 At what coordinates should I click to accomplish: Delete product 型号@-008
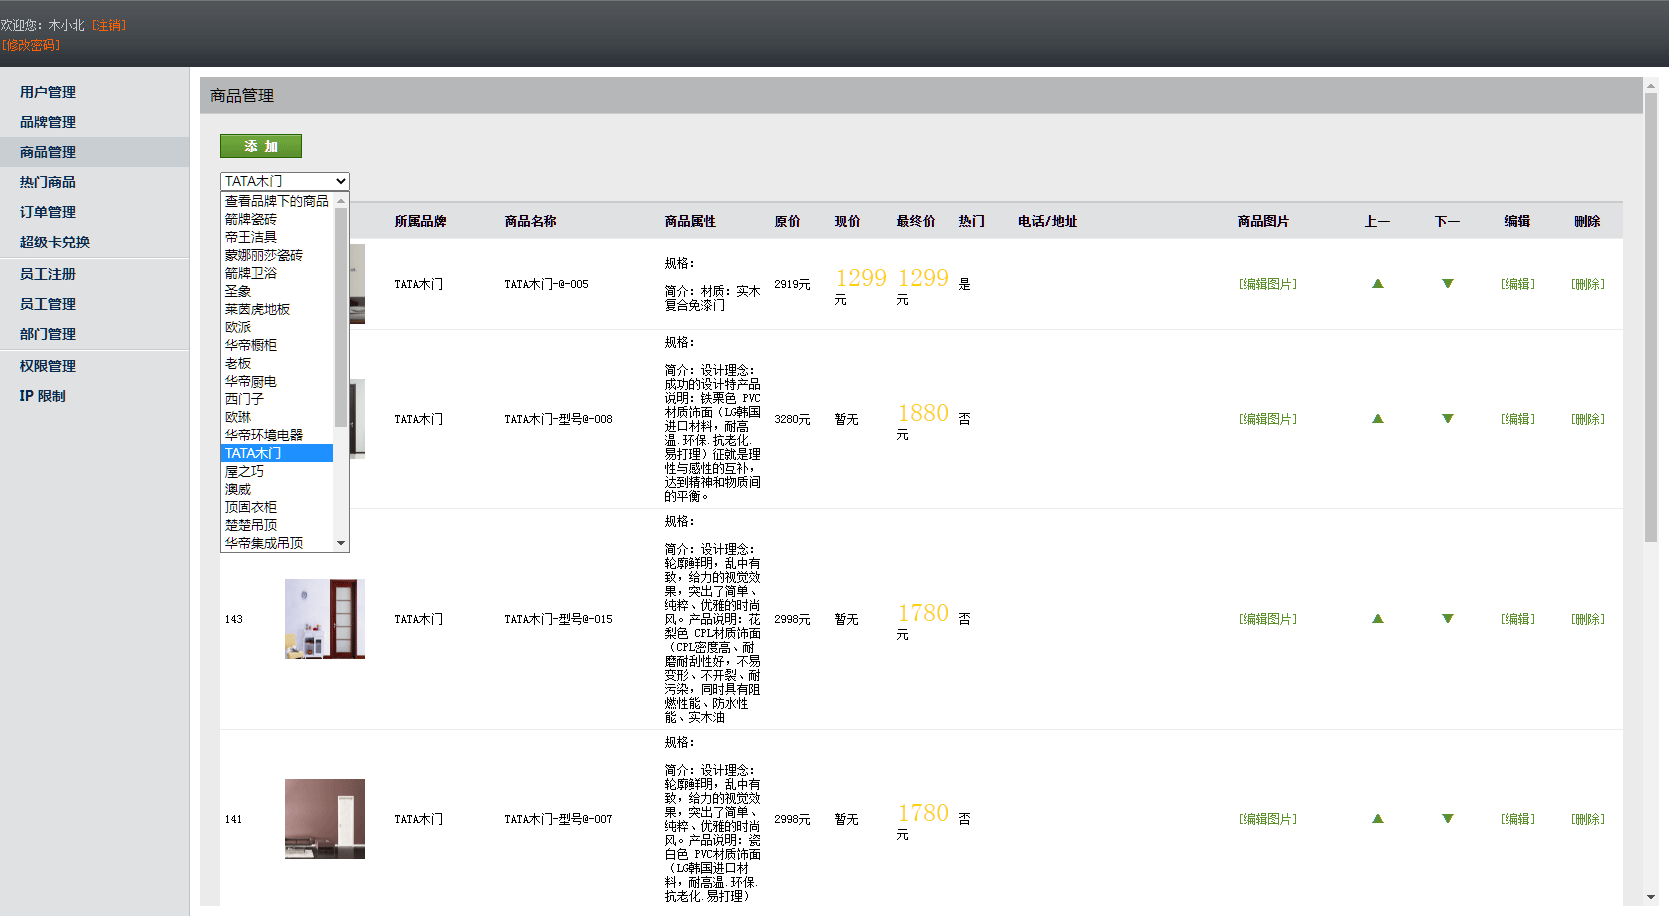pyautogui.click(x=1587, y=419)
